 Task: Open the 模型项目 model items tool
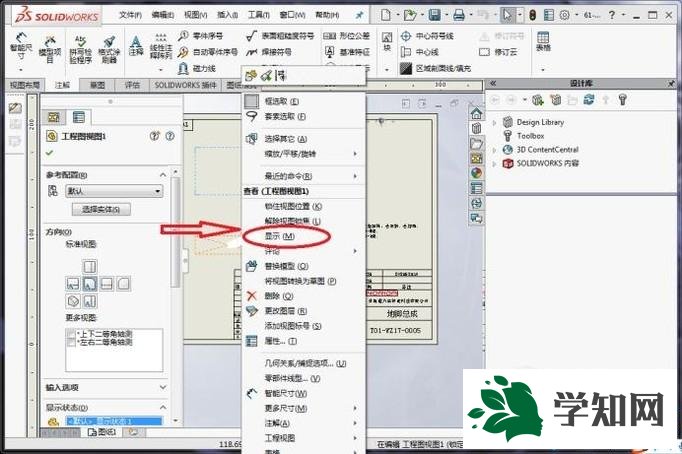pos(50,49)
